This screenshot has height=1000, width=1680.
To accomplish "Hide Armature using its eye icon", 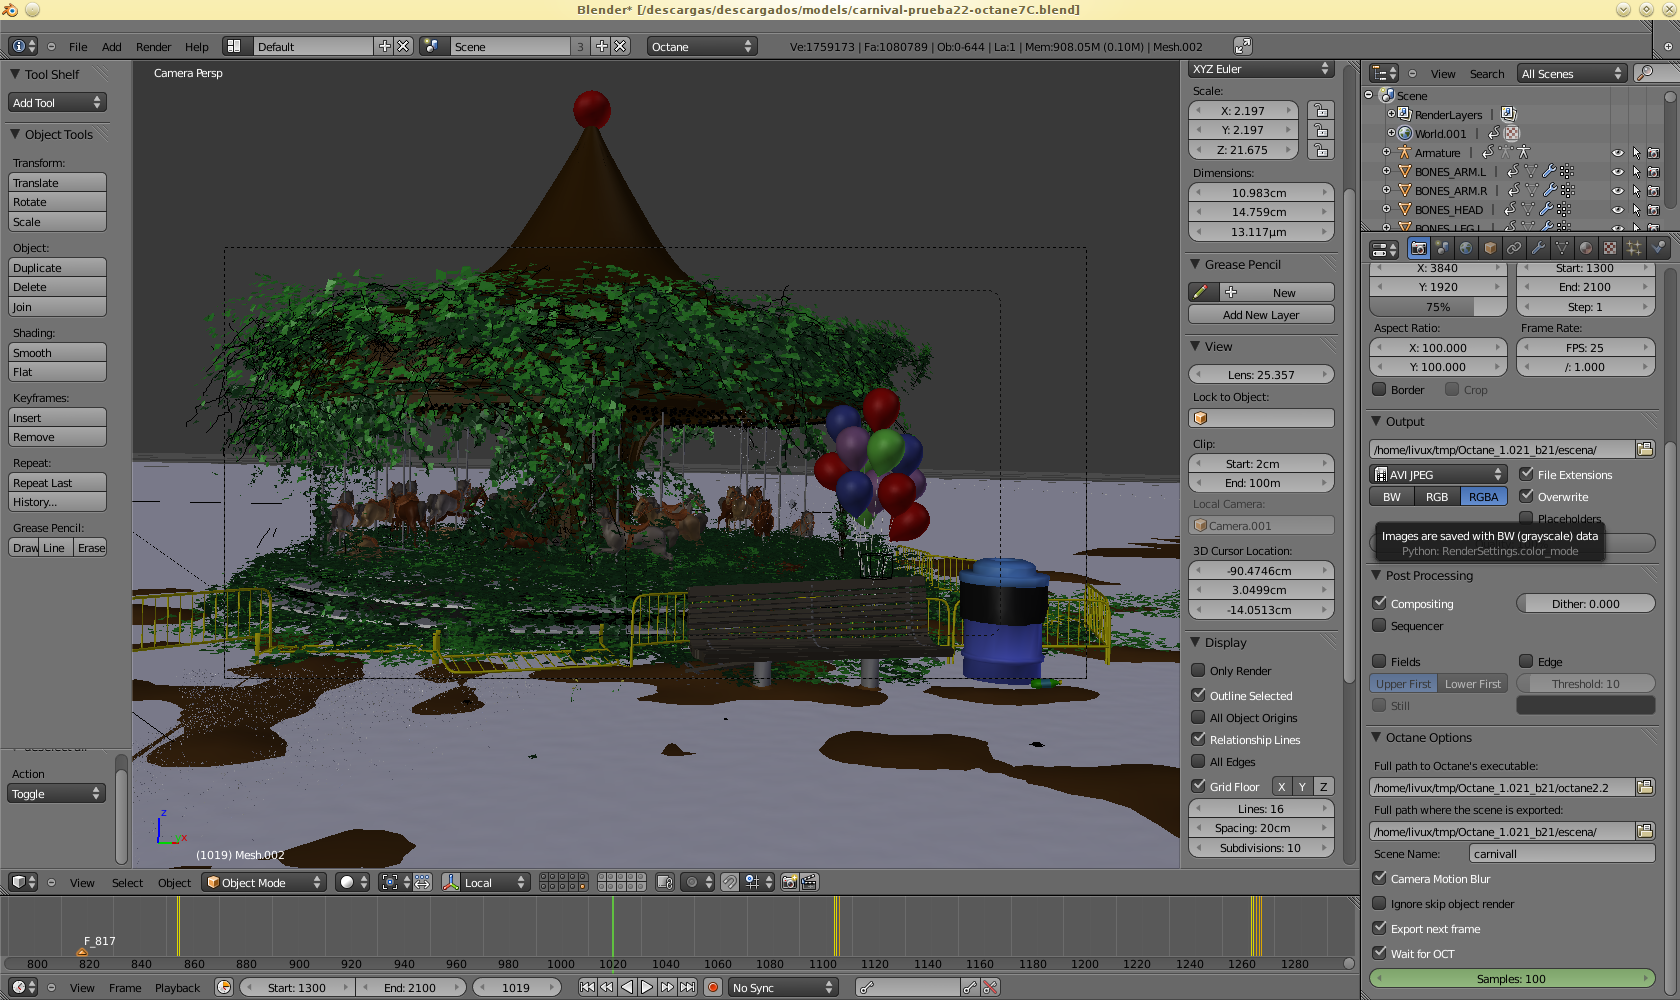I will (1617, 153).
